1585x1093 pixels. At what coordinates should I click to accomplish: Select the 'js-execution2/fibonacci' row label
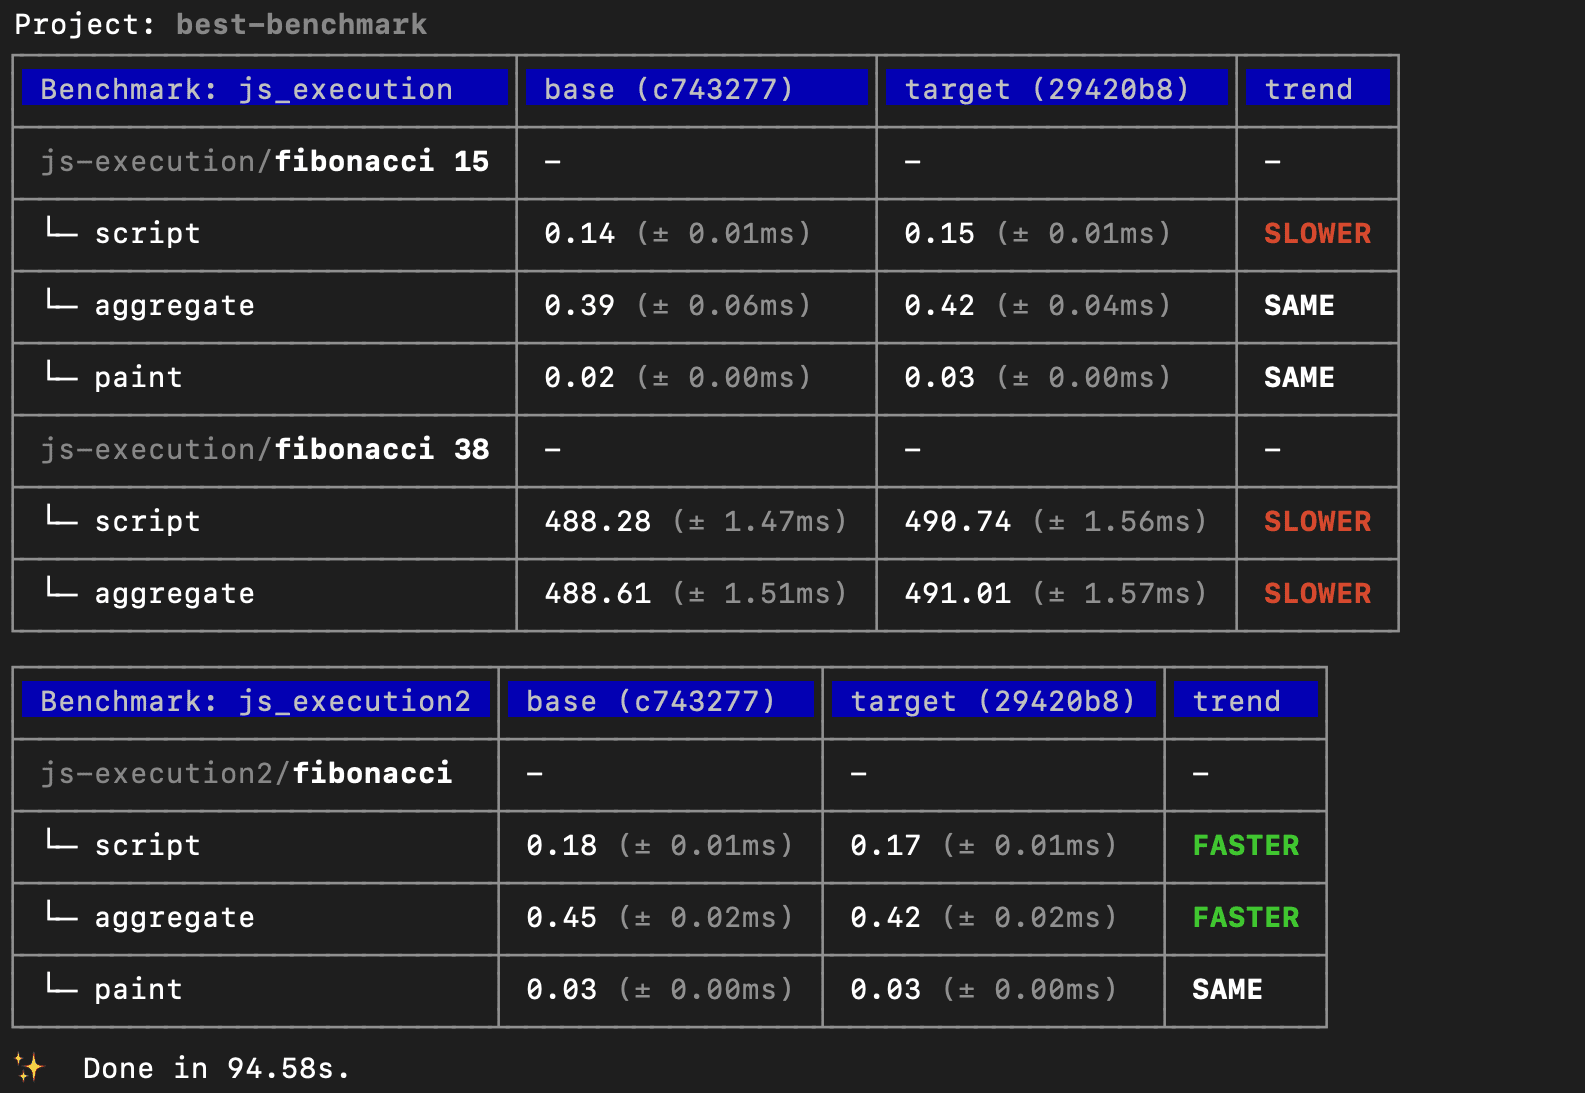pyautogui.click(x=246, y=774)
